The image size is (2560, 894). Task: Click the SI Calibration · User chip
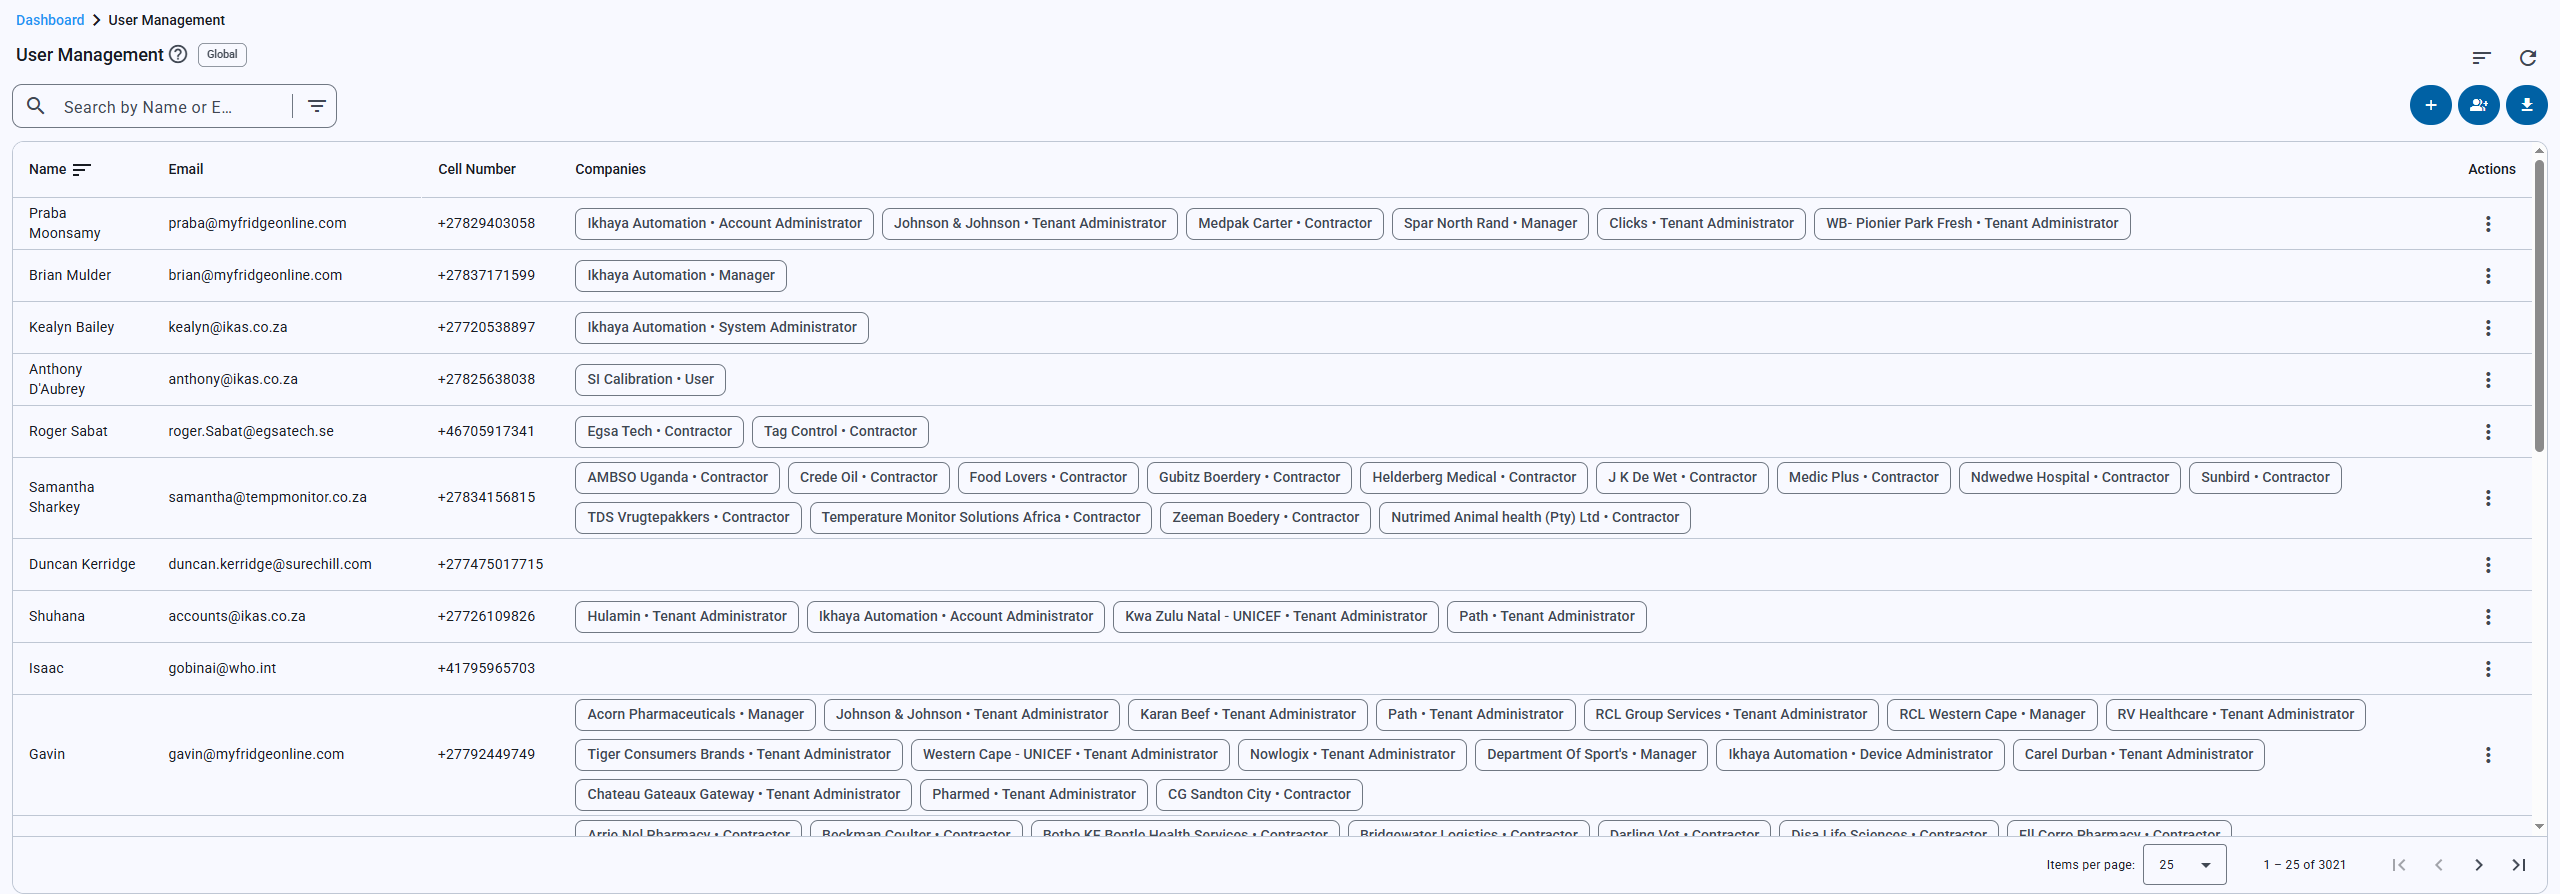coord(650,380)
